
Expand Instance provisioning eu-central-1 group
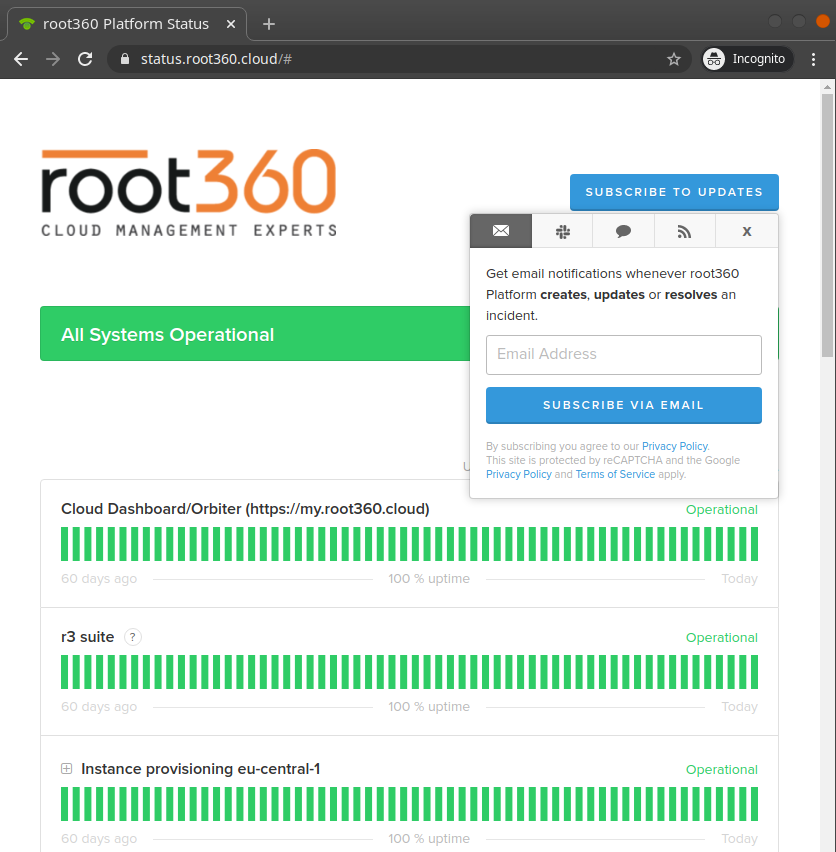tap(66, 768)
